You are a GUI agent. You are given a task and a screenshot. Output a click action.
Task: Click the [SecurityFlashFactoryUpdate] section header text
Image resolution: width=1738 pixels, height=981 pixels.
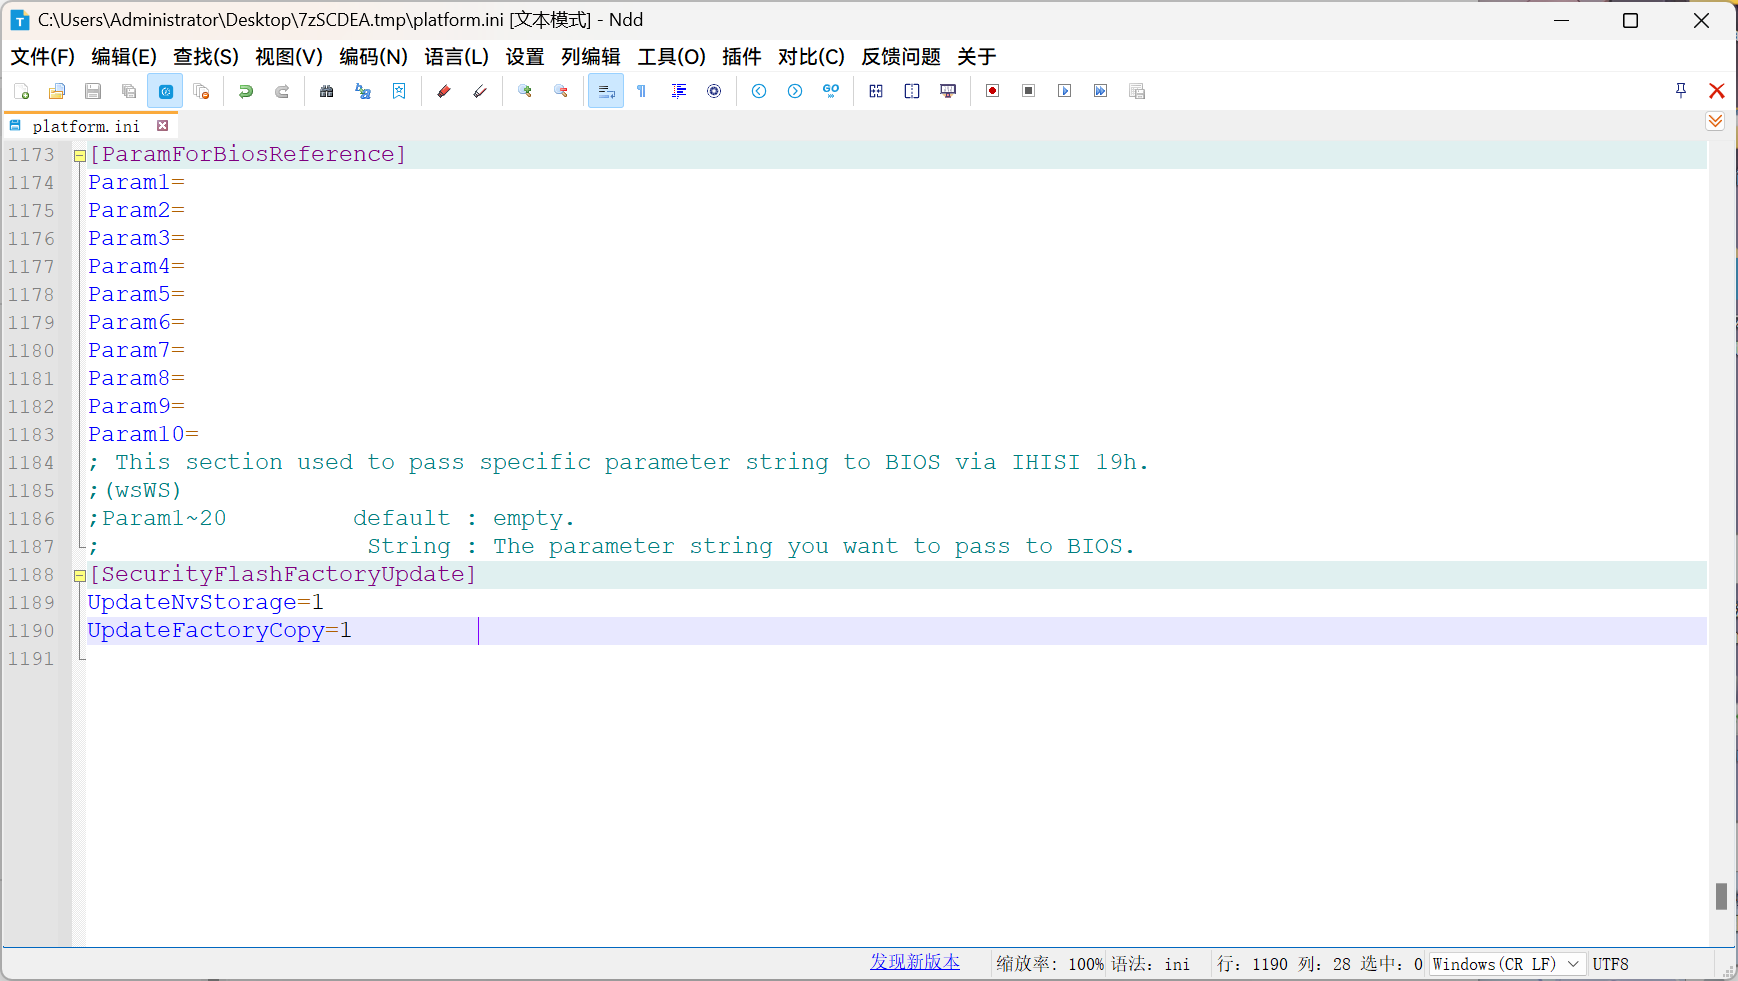point(283,575)
